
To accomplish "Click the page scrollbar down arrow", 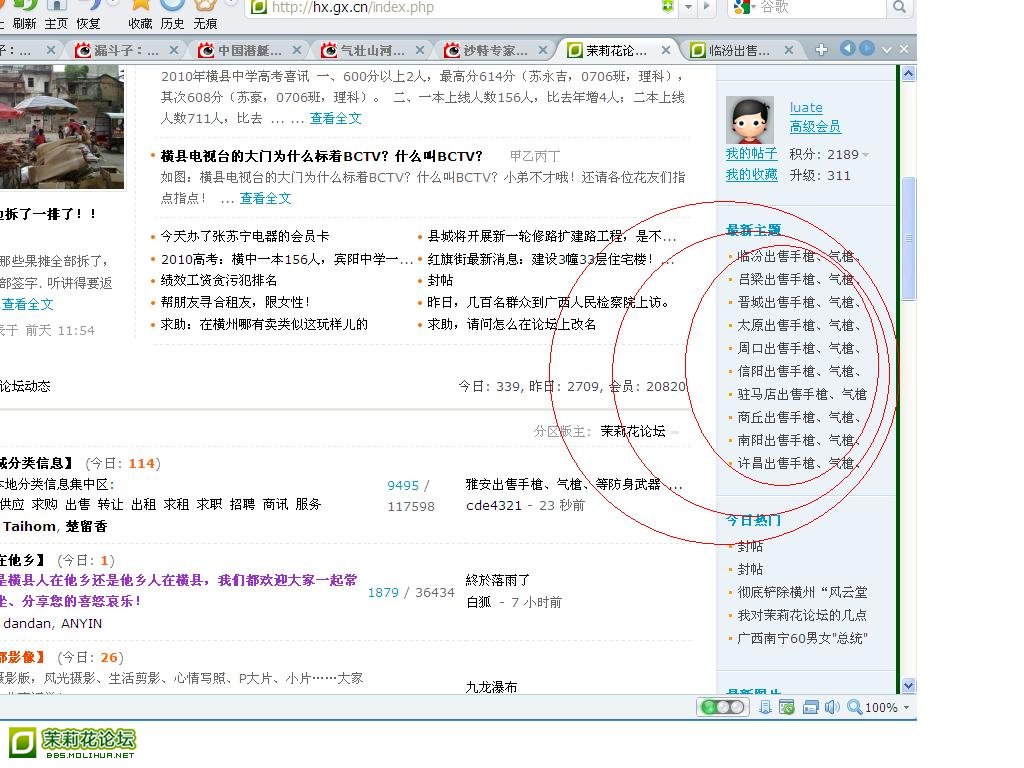I will tap(908, 685).
